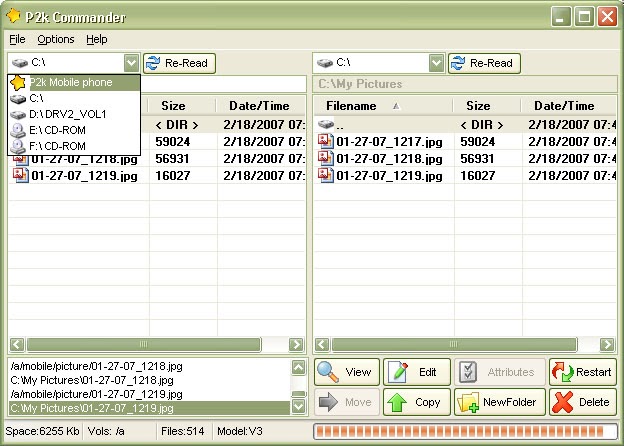This screenshot has height=446, width=624.
Task: Click the D:\ DRV2_VOL1 hard drive icon
Action: tap(18, 115)
